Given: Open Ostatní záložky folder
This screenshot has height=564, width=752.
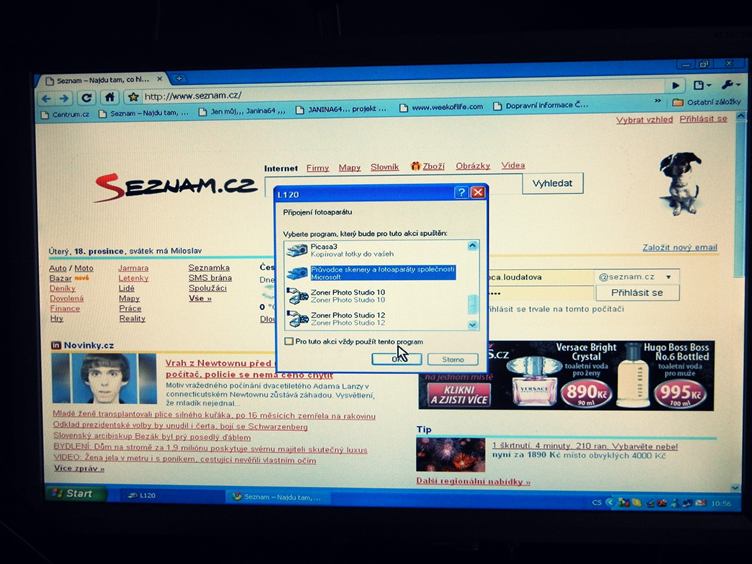Looking at the screenshot, I should point(707,102).
